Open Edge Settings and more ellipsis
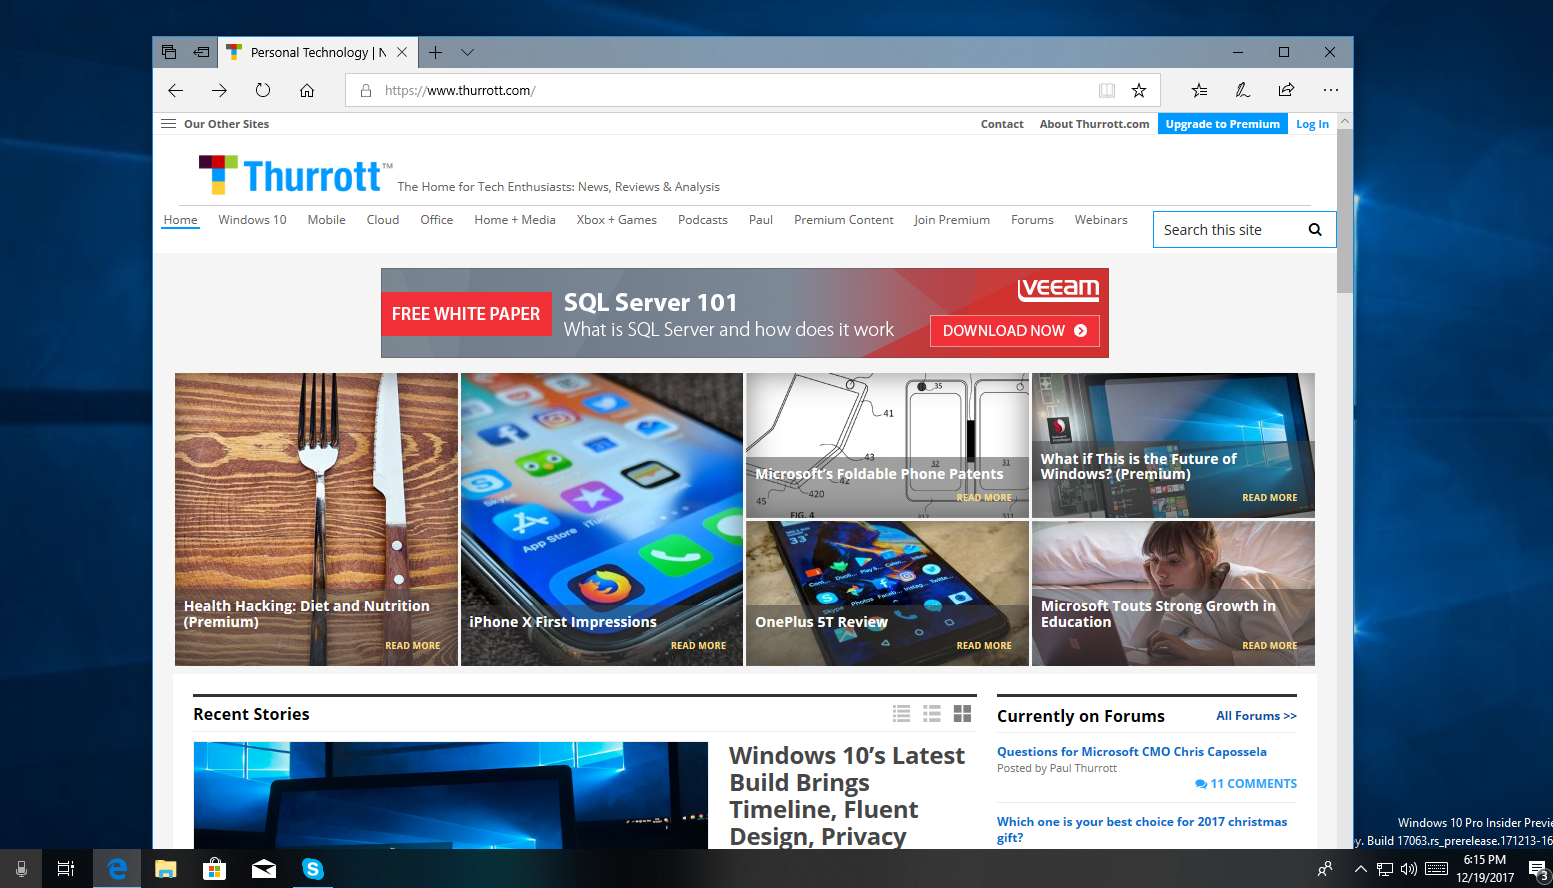 [1330, 90]
